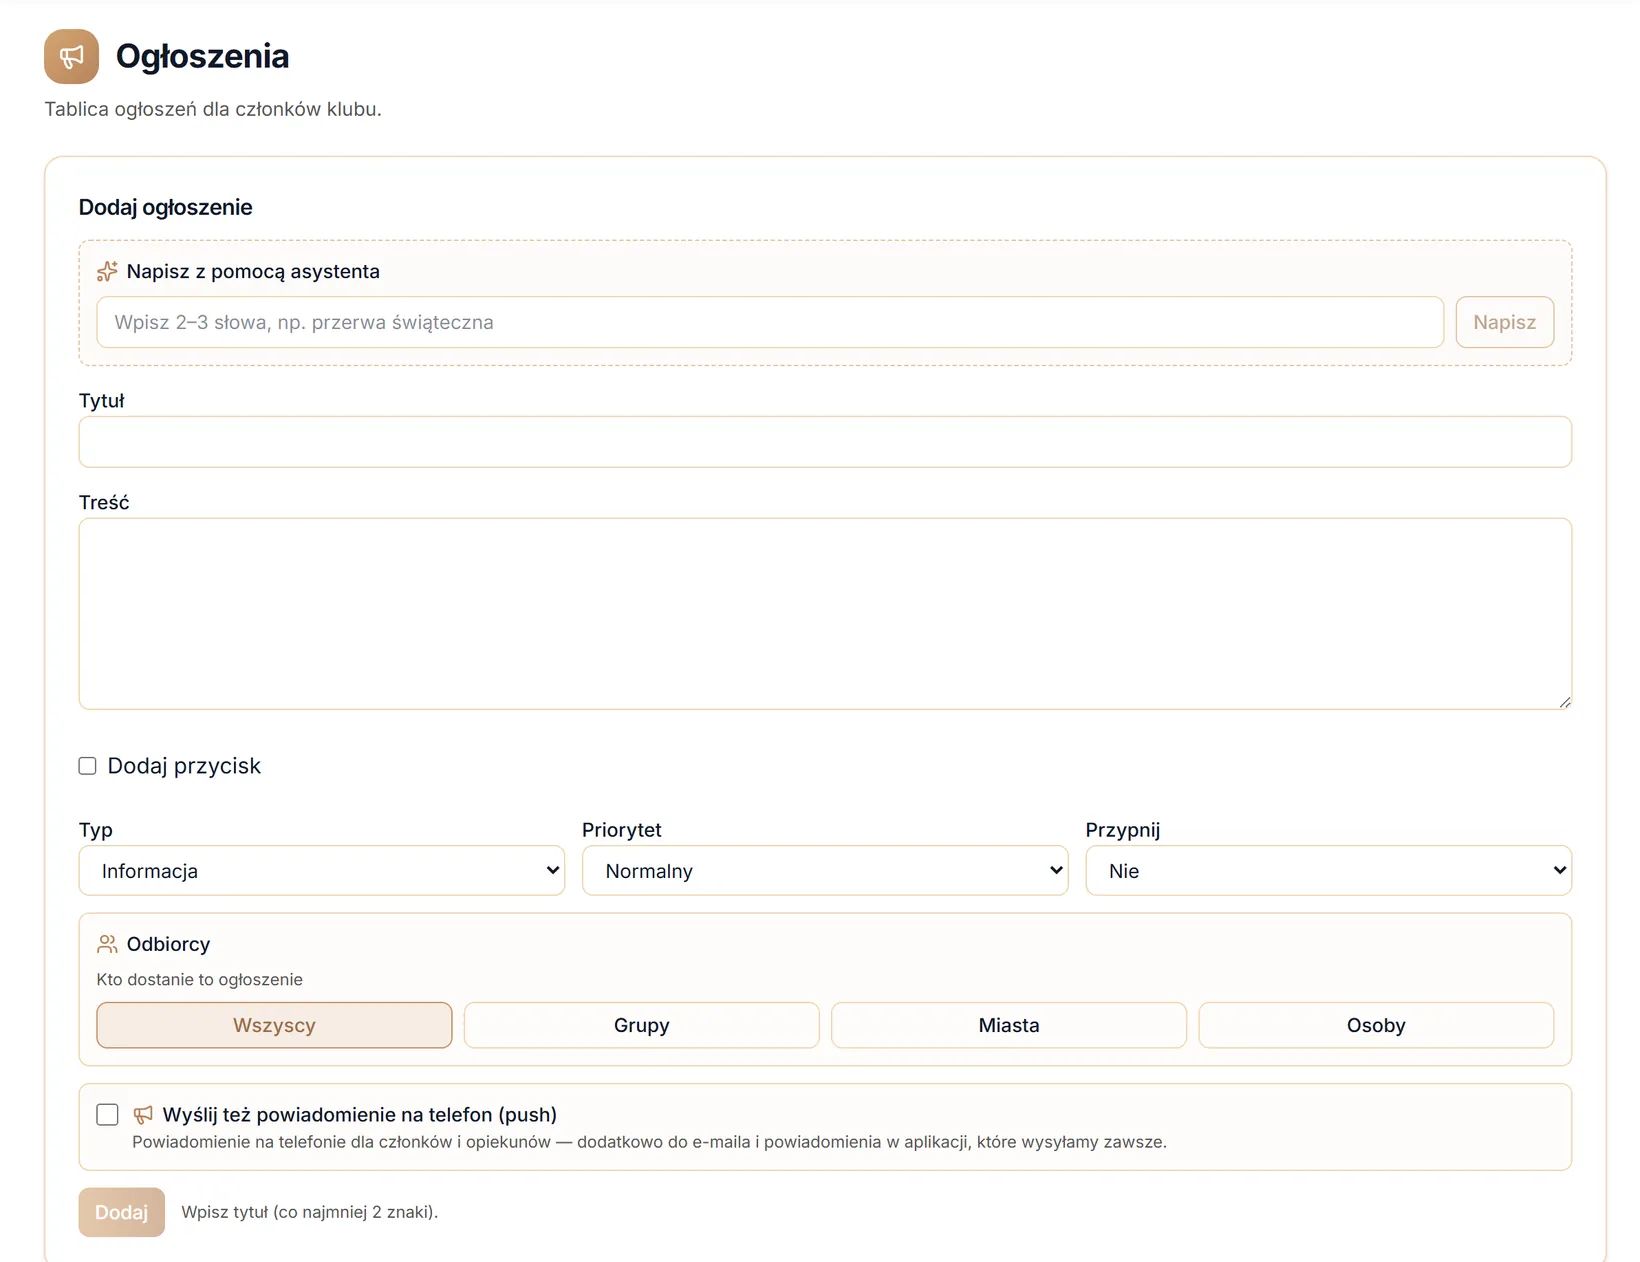The height and width of the screenshot is (1262, 1640).
Task: Enable the Dodaj przycisk checkbox
Action: 88,766
